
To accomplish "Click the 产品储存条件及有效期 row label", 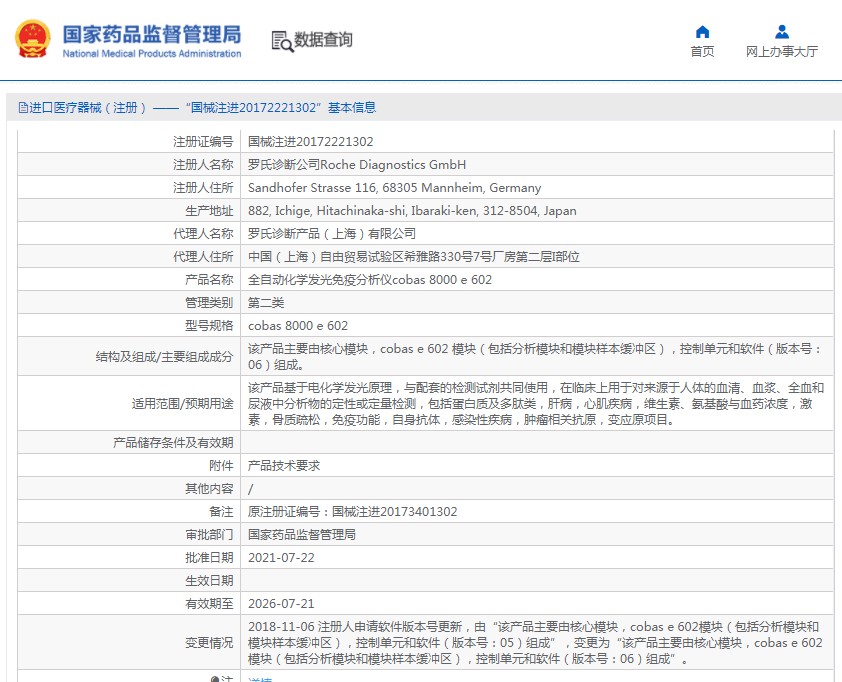I will point(173,443).
